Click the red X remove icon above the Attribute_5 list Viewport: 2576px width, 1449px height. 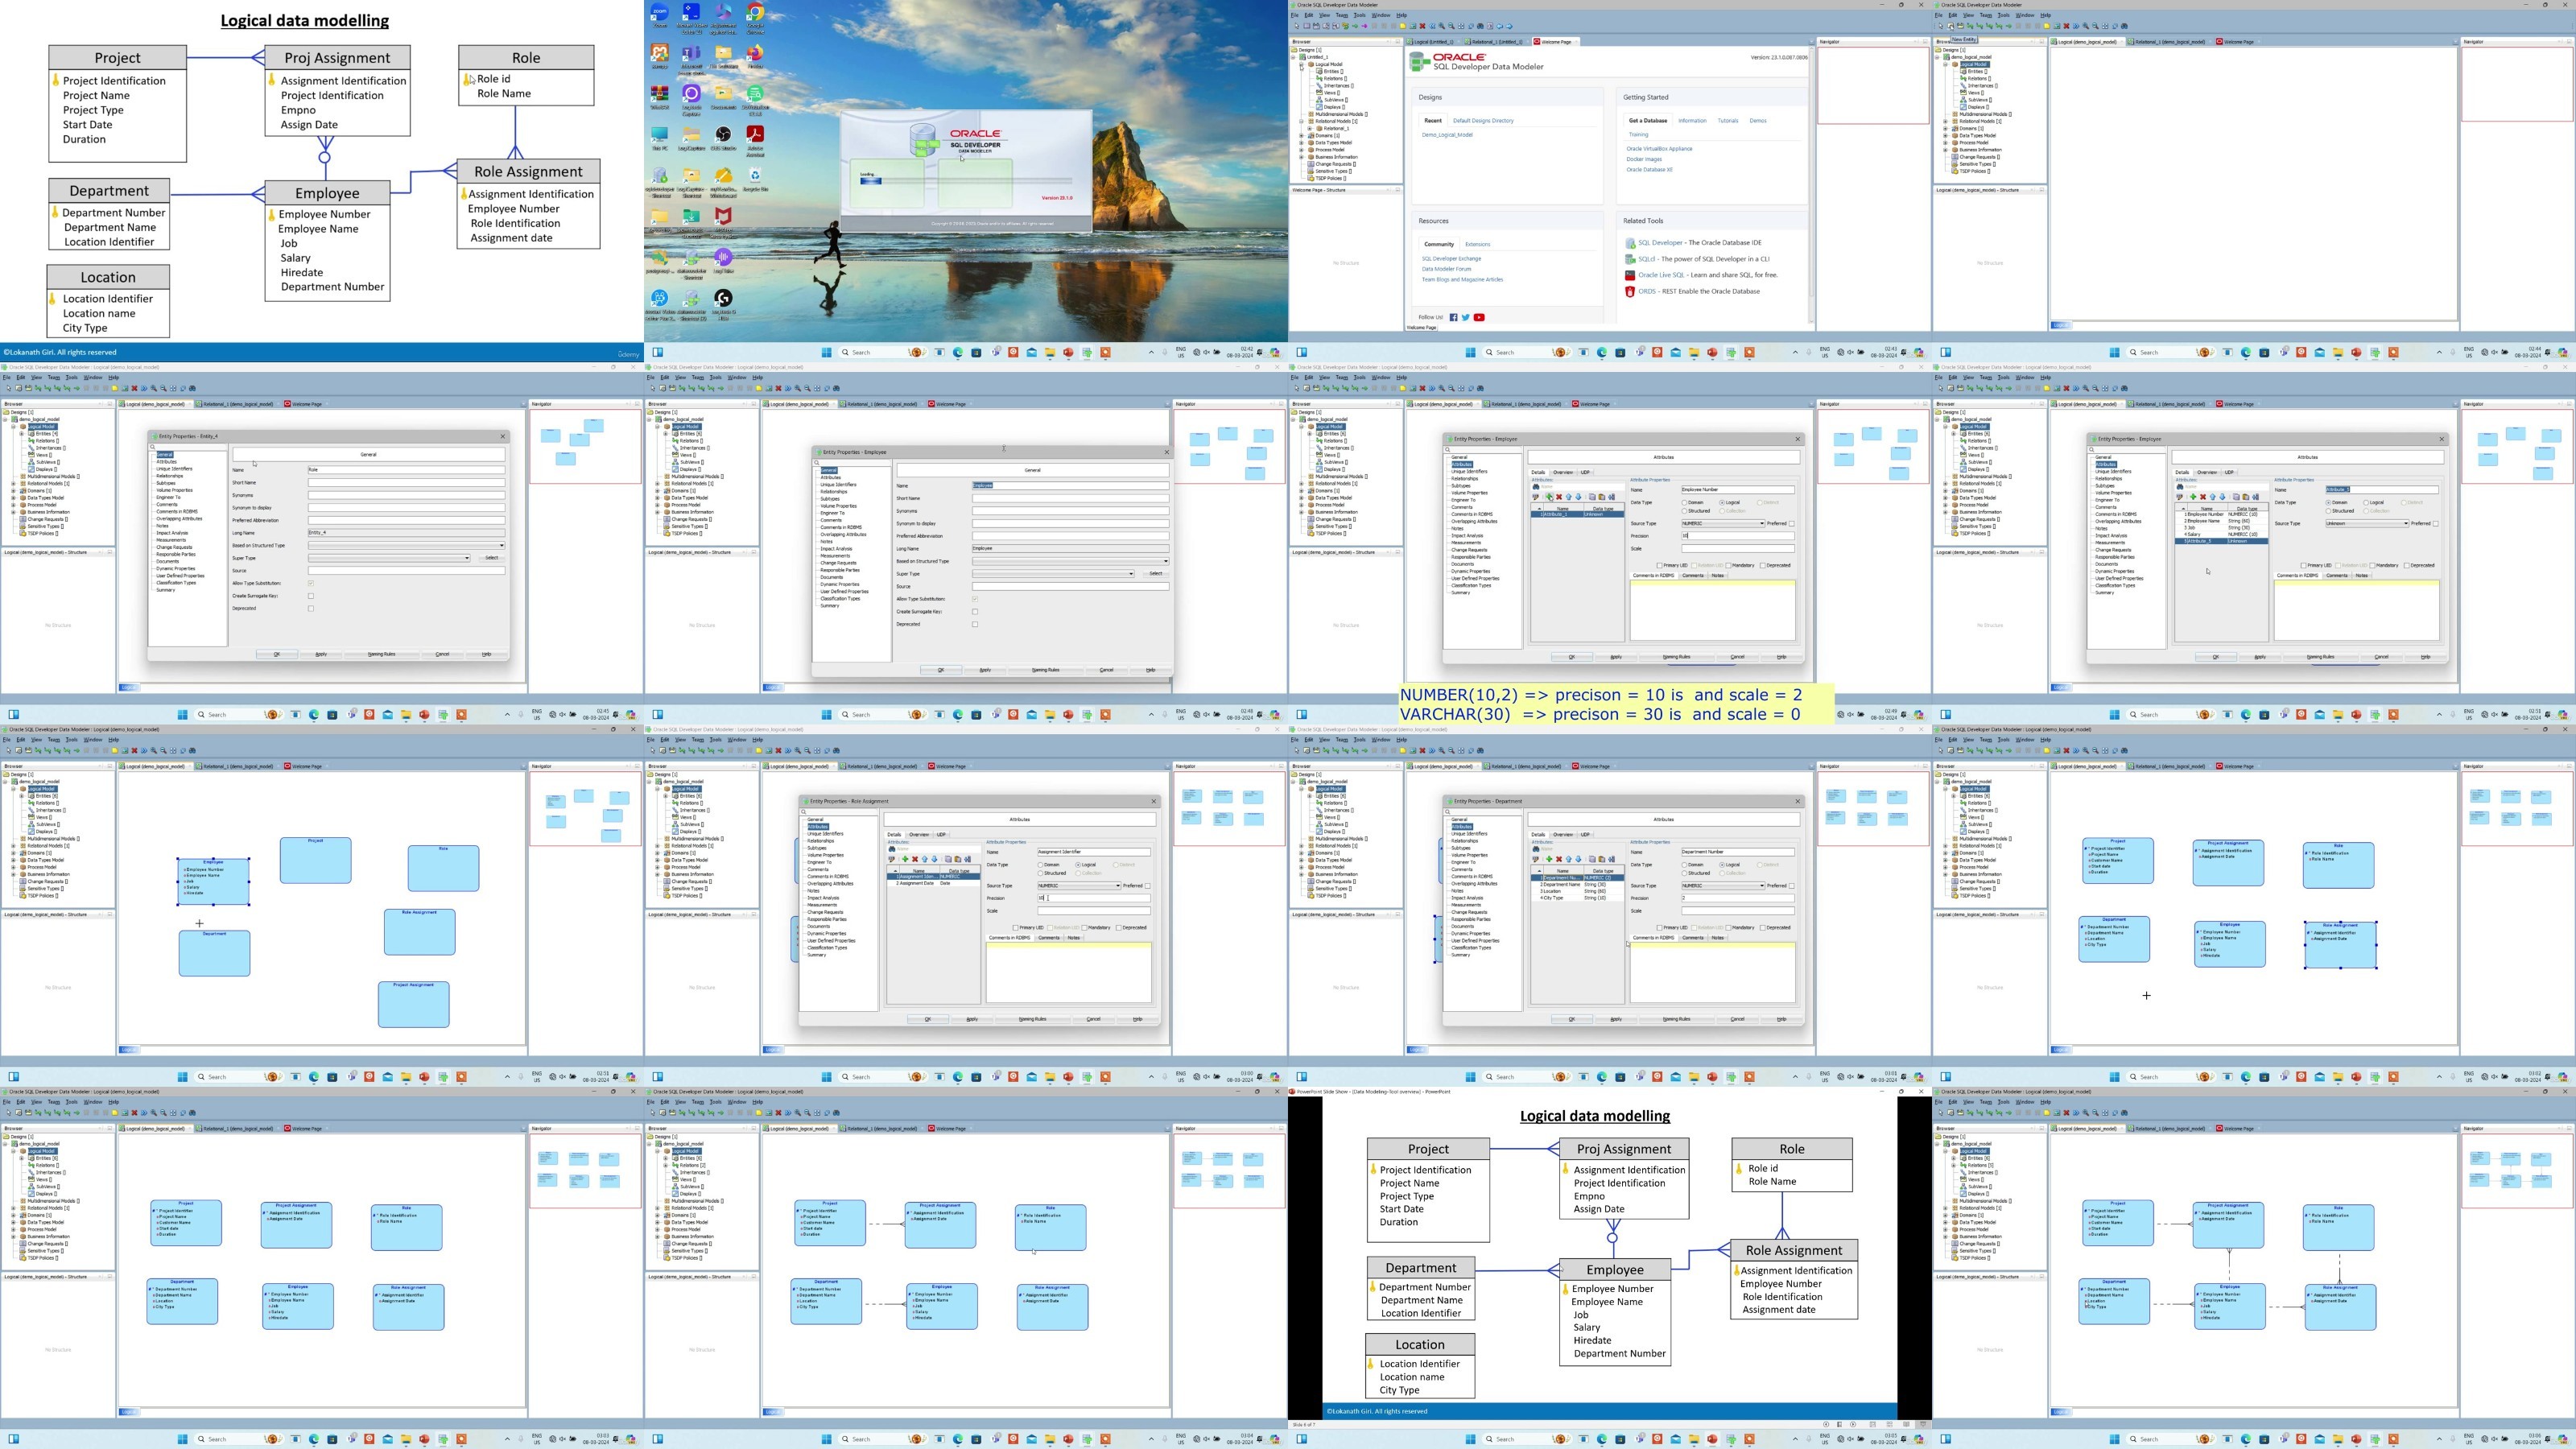[2203, 497]
